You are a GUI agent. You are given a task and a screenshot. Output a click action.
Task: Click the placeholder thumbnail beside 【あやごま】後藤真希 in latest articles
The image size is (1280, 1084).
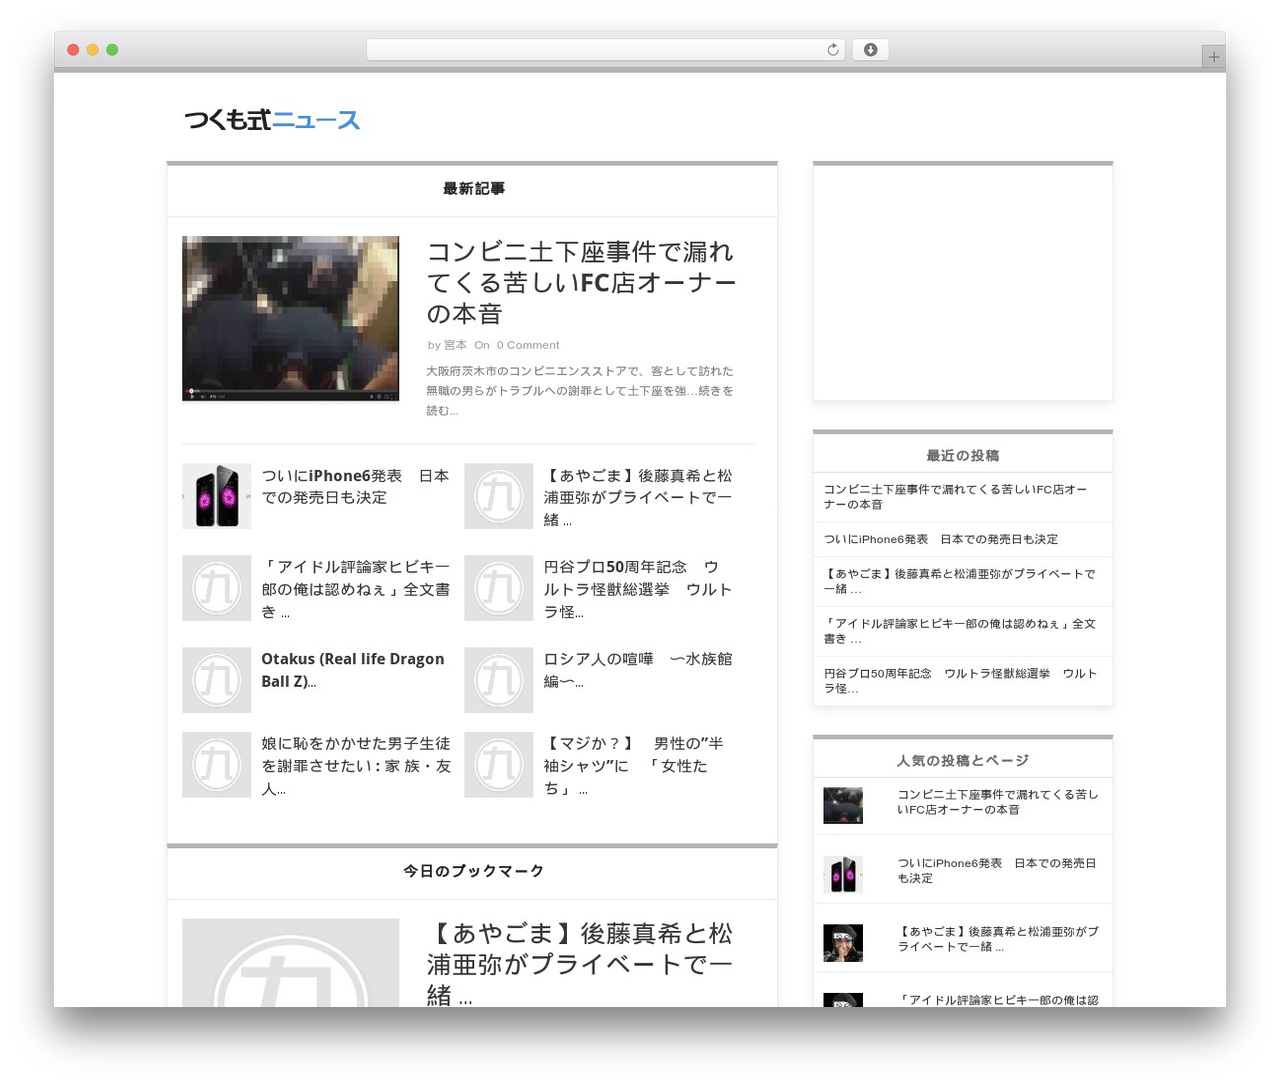point(498,496)
